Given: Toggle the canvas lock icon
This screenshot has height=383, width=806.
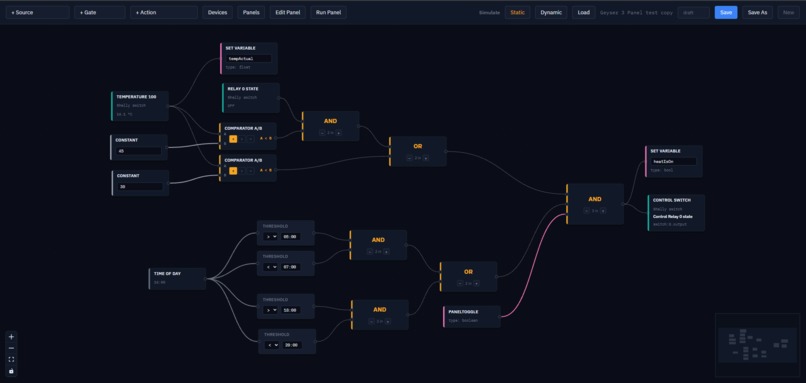Looking at the screenshot, I should 11,371.
